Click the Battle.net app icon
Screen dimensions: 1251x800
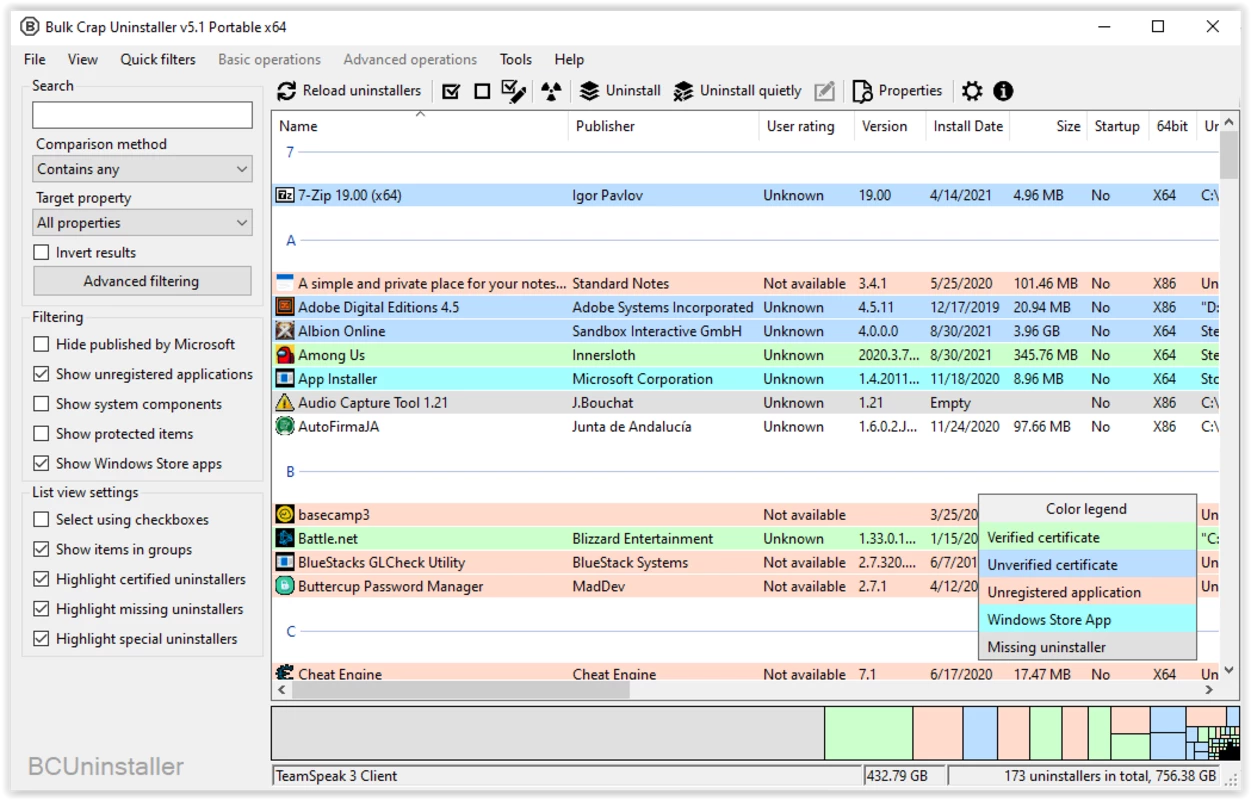click(x=284, y=538)
